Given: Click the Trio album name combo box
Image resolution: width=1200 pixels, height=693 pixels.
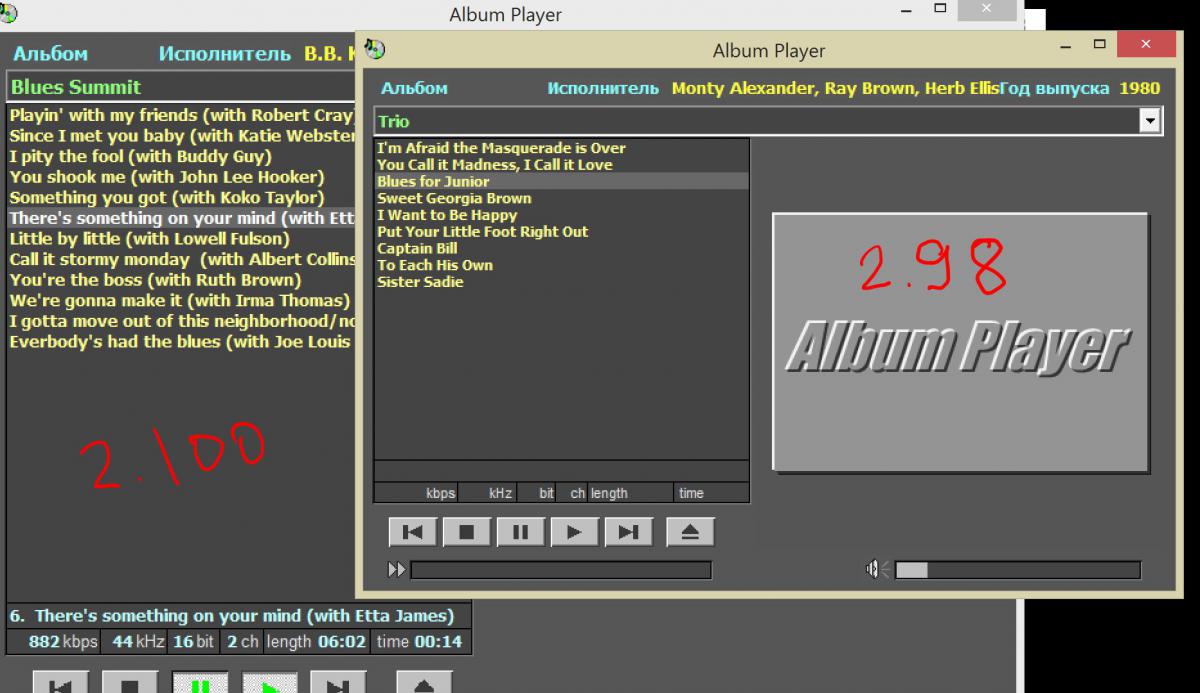Looking at the screenshot, I should pos(767,121).
